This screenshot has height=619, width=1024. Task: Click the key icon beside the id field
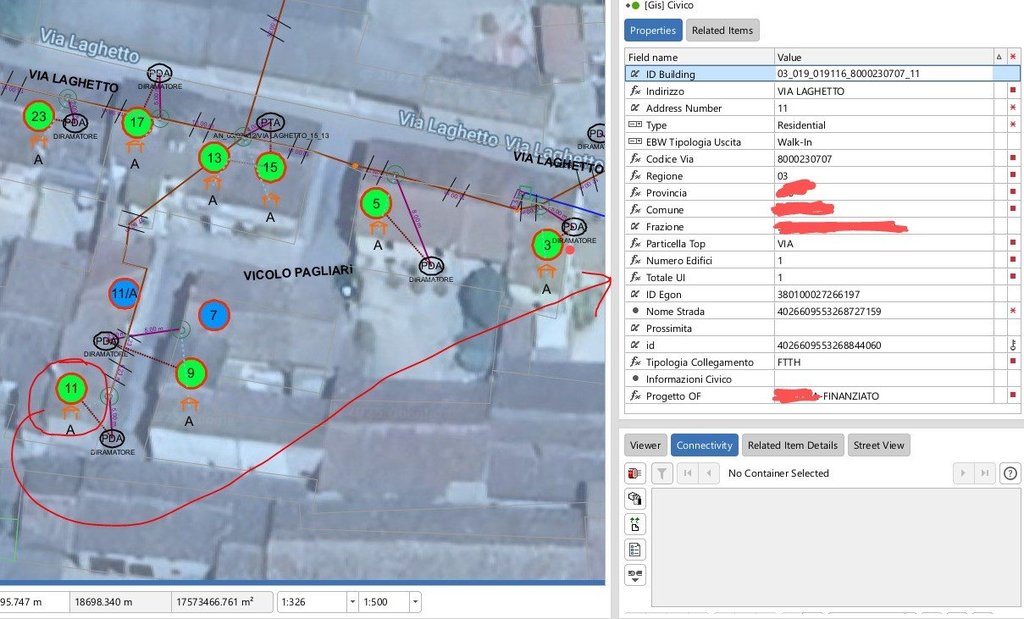(x=1012, y=345)
